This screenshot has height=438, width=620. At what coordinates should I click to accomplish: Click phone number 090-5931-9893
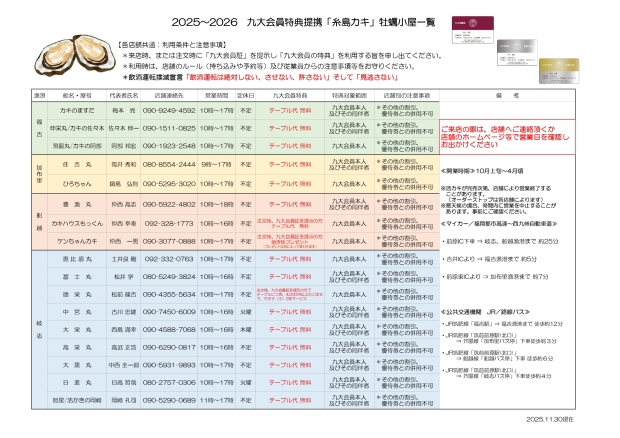[x=169, y=365]
